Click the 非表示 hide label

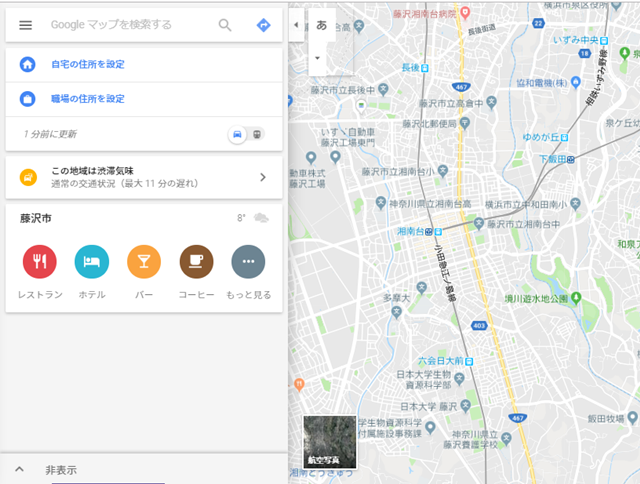[61, 470]
